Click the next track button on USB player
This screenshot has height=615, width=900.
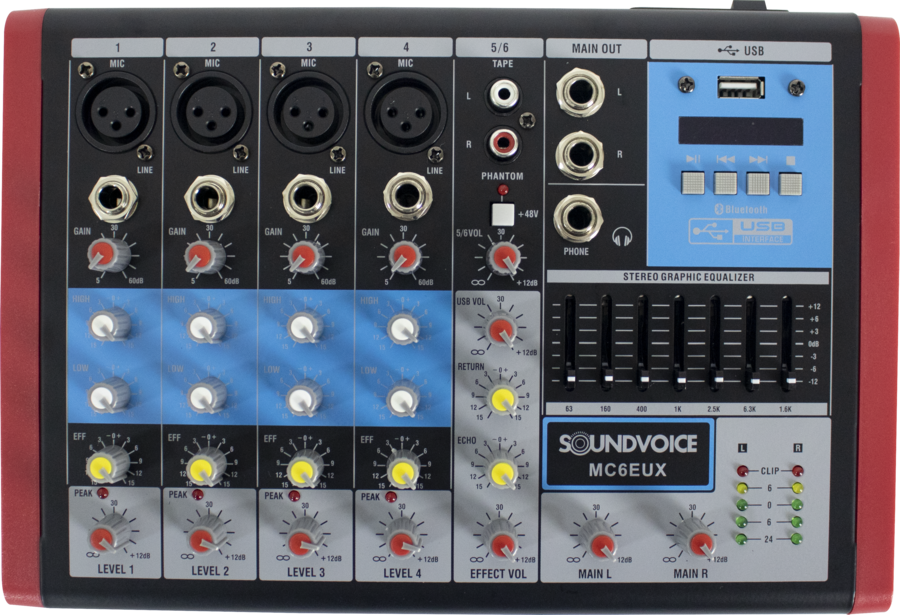[x=758, y=183]
